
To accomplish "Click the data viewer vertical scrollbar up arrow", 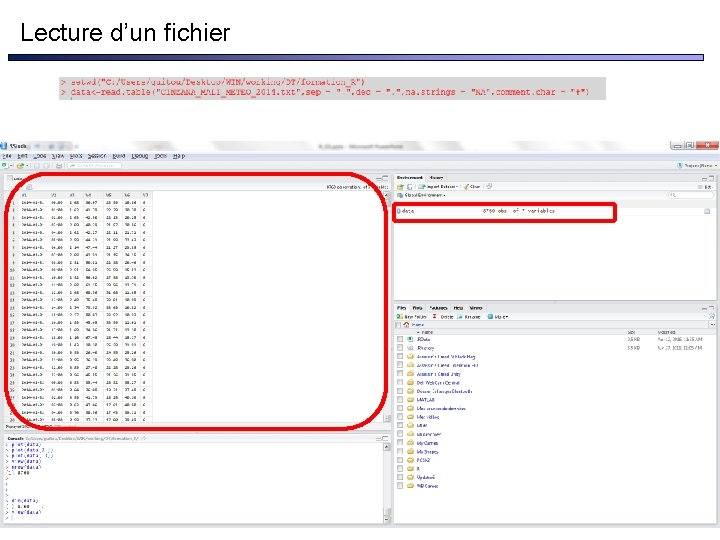I will (387, 195).
